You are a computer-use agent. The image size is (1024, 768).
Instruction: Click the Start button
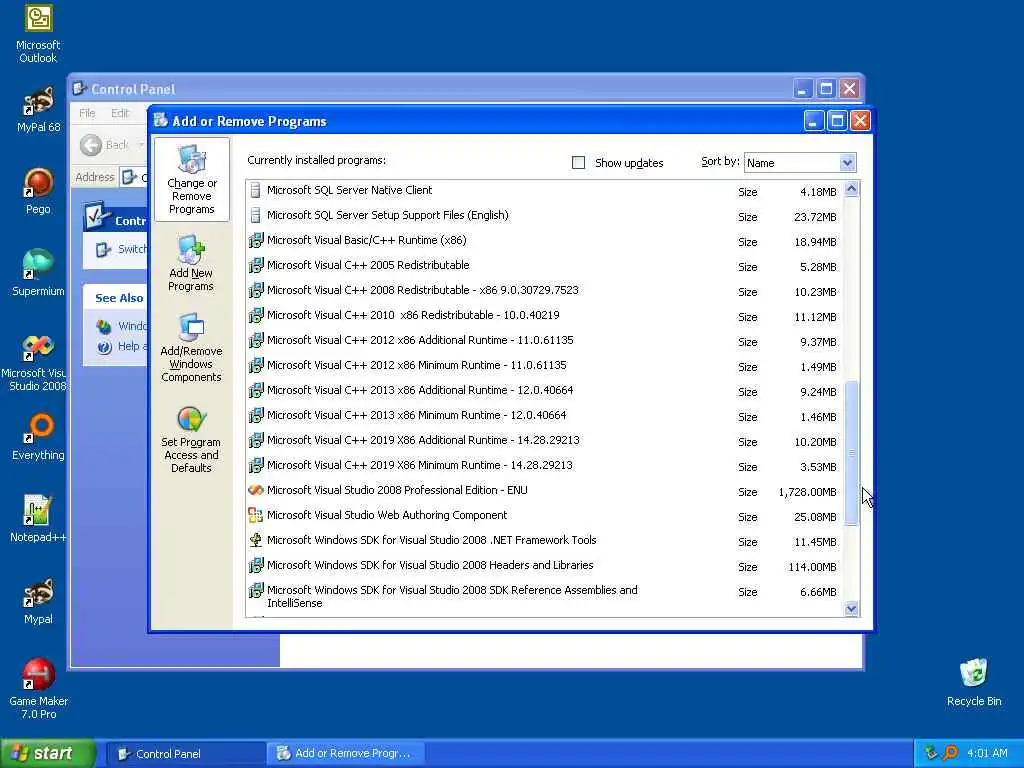(x=48, y=753)
